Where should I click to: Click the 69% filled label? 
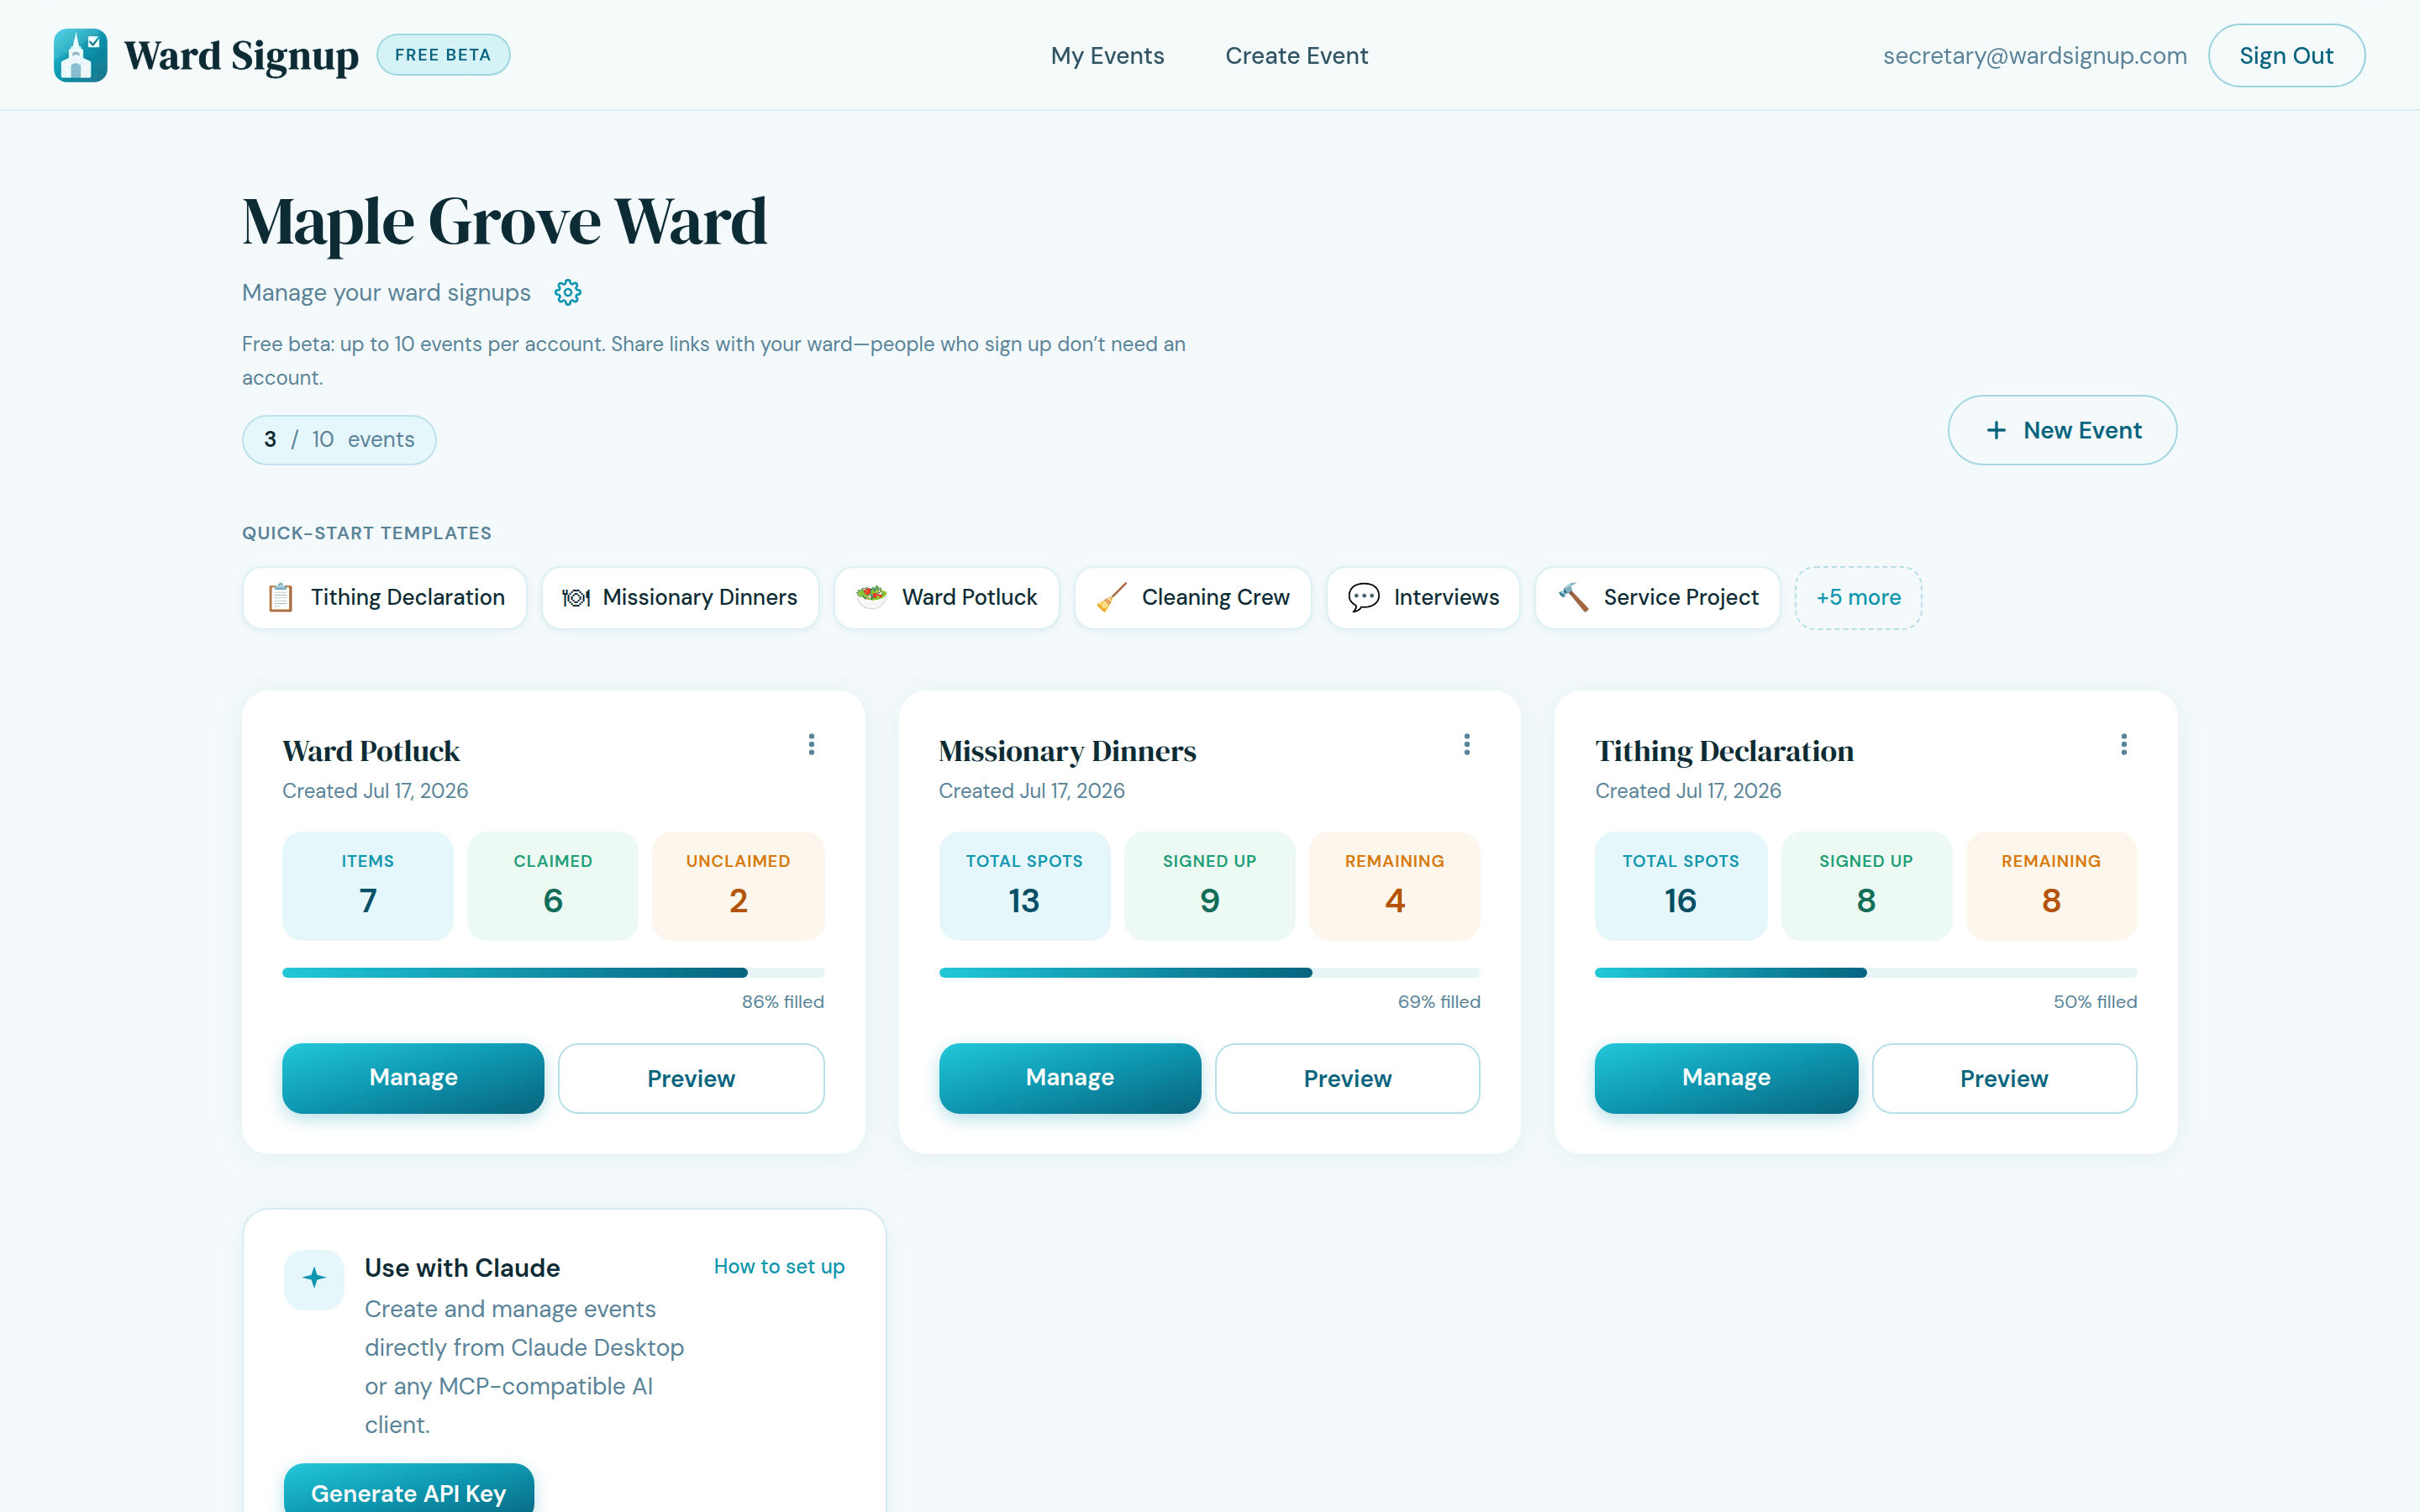1439,1002
